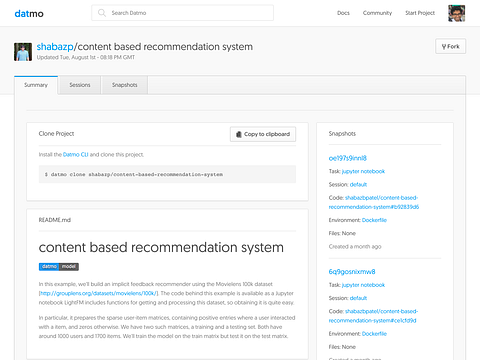
Task: Click README title 'content based recommendation system'
Action: point(161,247)
